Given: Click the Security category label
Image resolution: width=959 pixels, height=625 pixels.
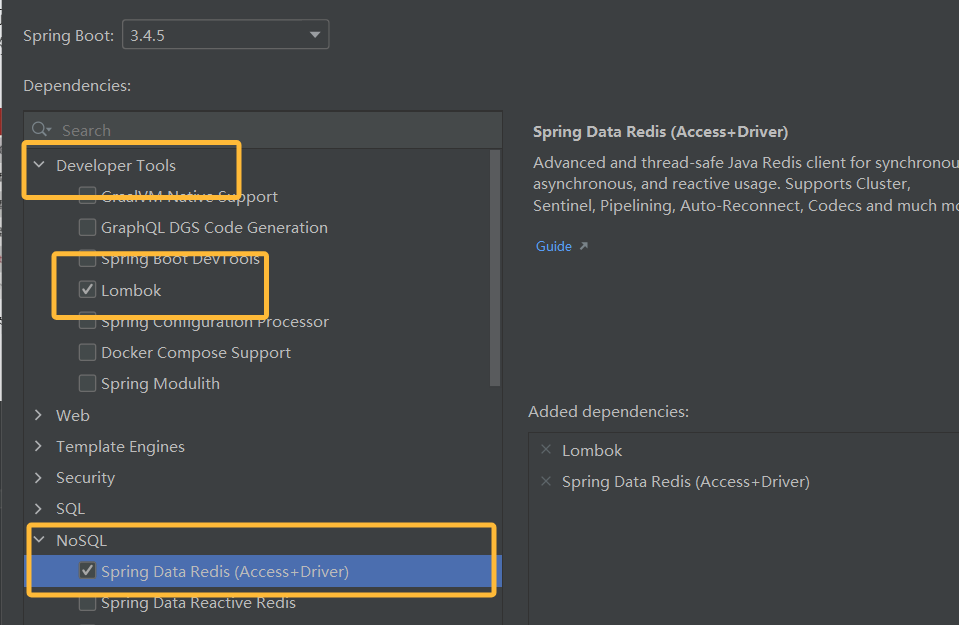Looking at the screenshot, I should coord(86,478).
